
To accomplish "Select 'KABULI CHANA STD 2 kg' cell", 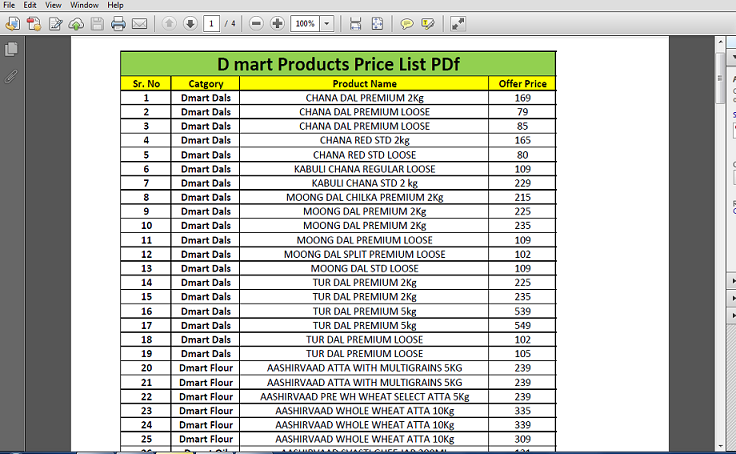I will [x=364, y=183].
